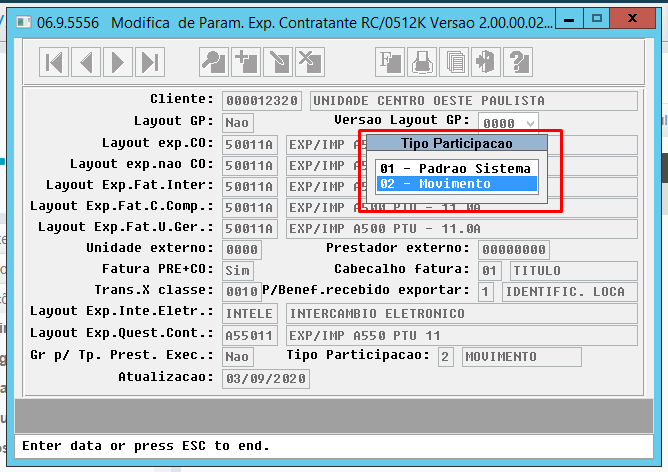Click 'EXP/IMP A550 PTU 11' field
The height and width of the screenshot is (472, 668).
click(x=462, y=336)
